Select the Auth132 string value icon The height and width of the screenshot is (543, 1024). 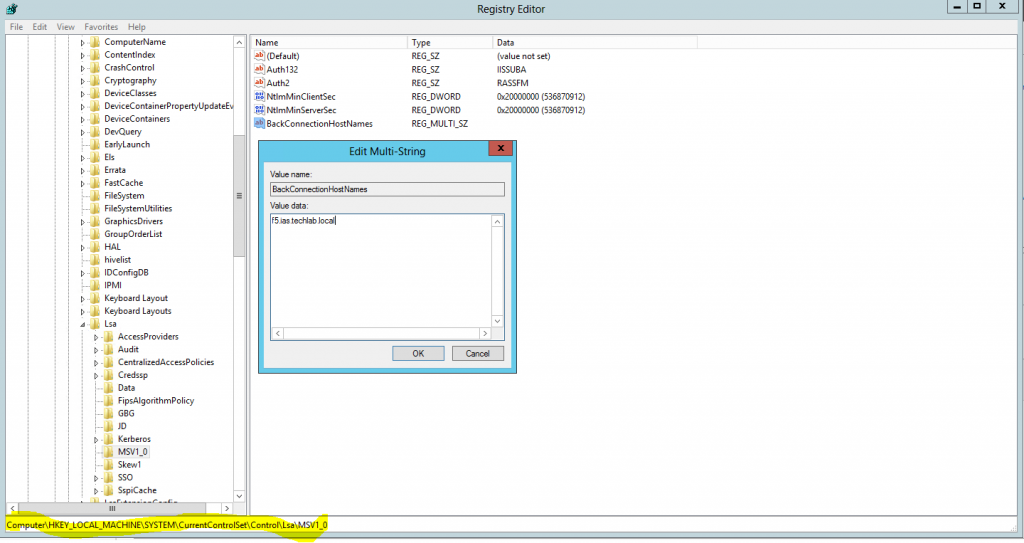(260, 69)
